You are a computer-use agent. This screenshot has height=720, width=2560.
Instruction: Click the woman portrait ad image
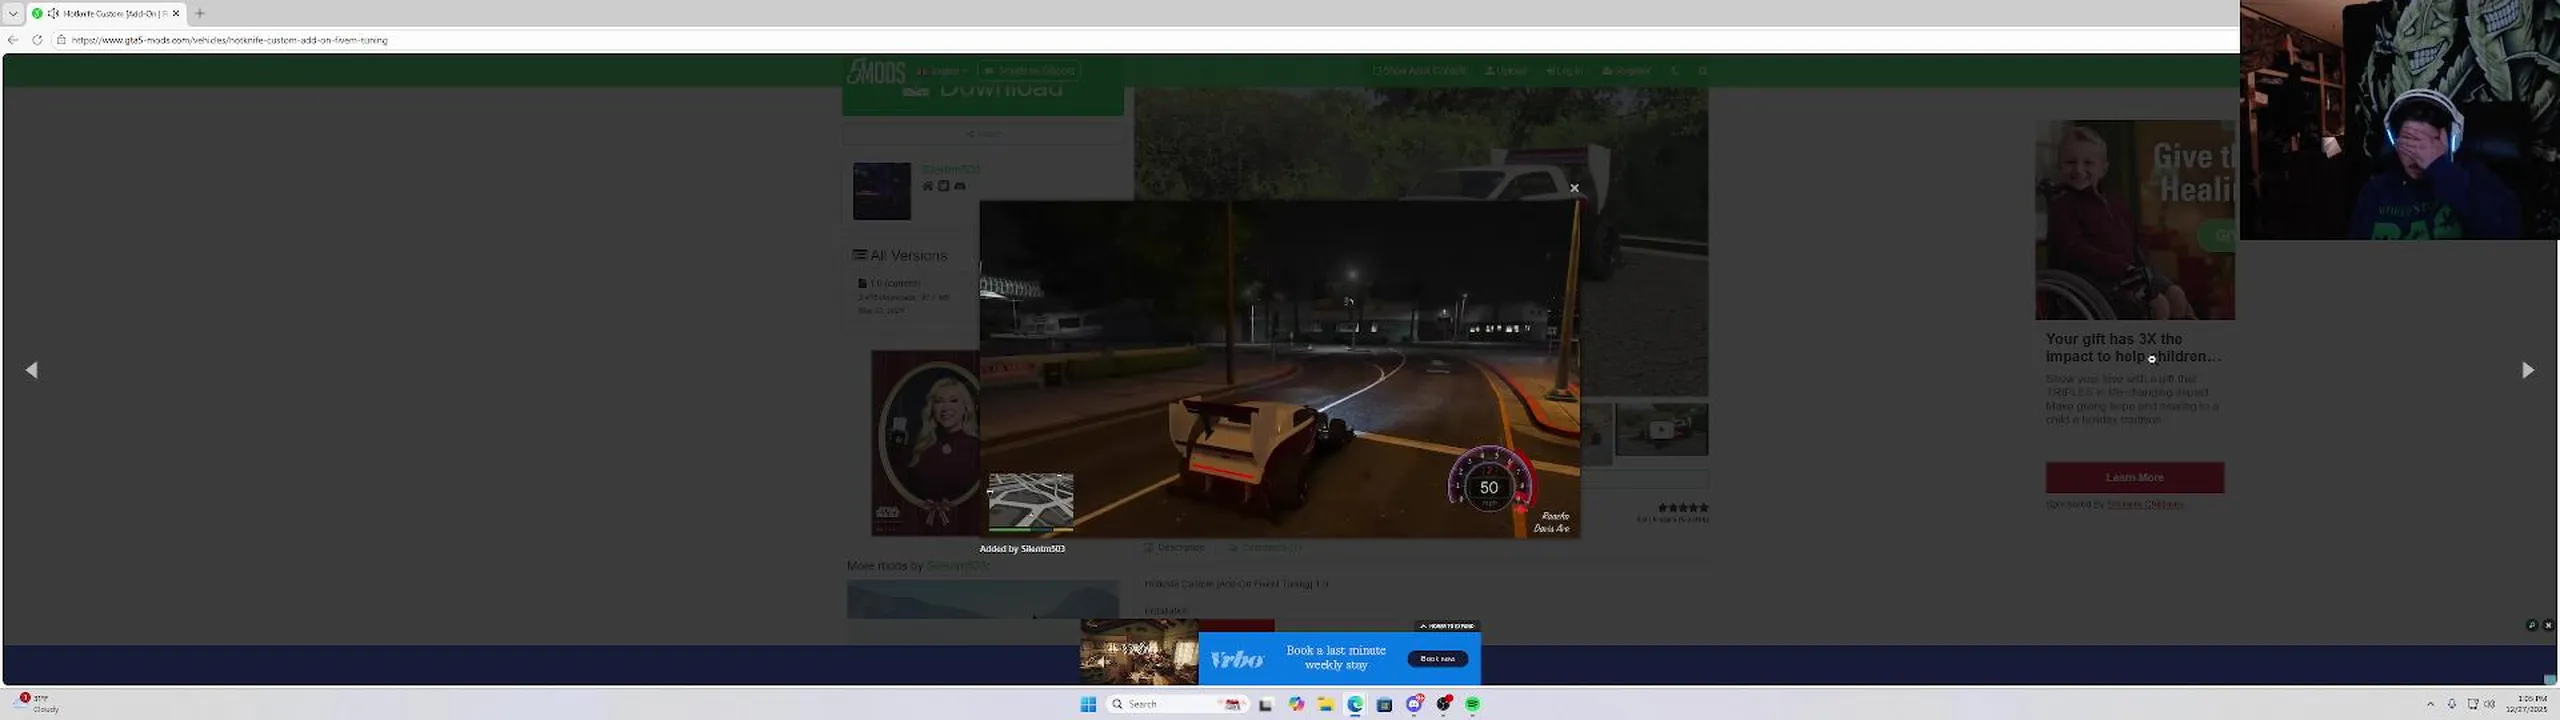tap(926, 442)
